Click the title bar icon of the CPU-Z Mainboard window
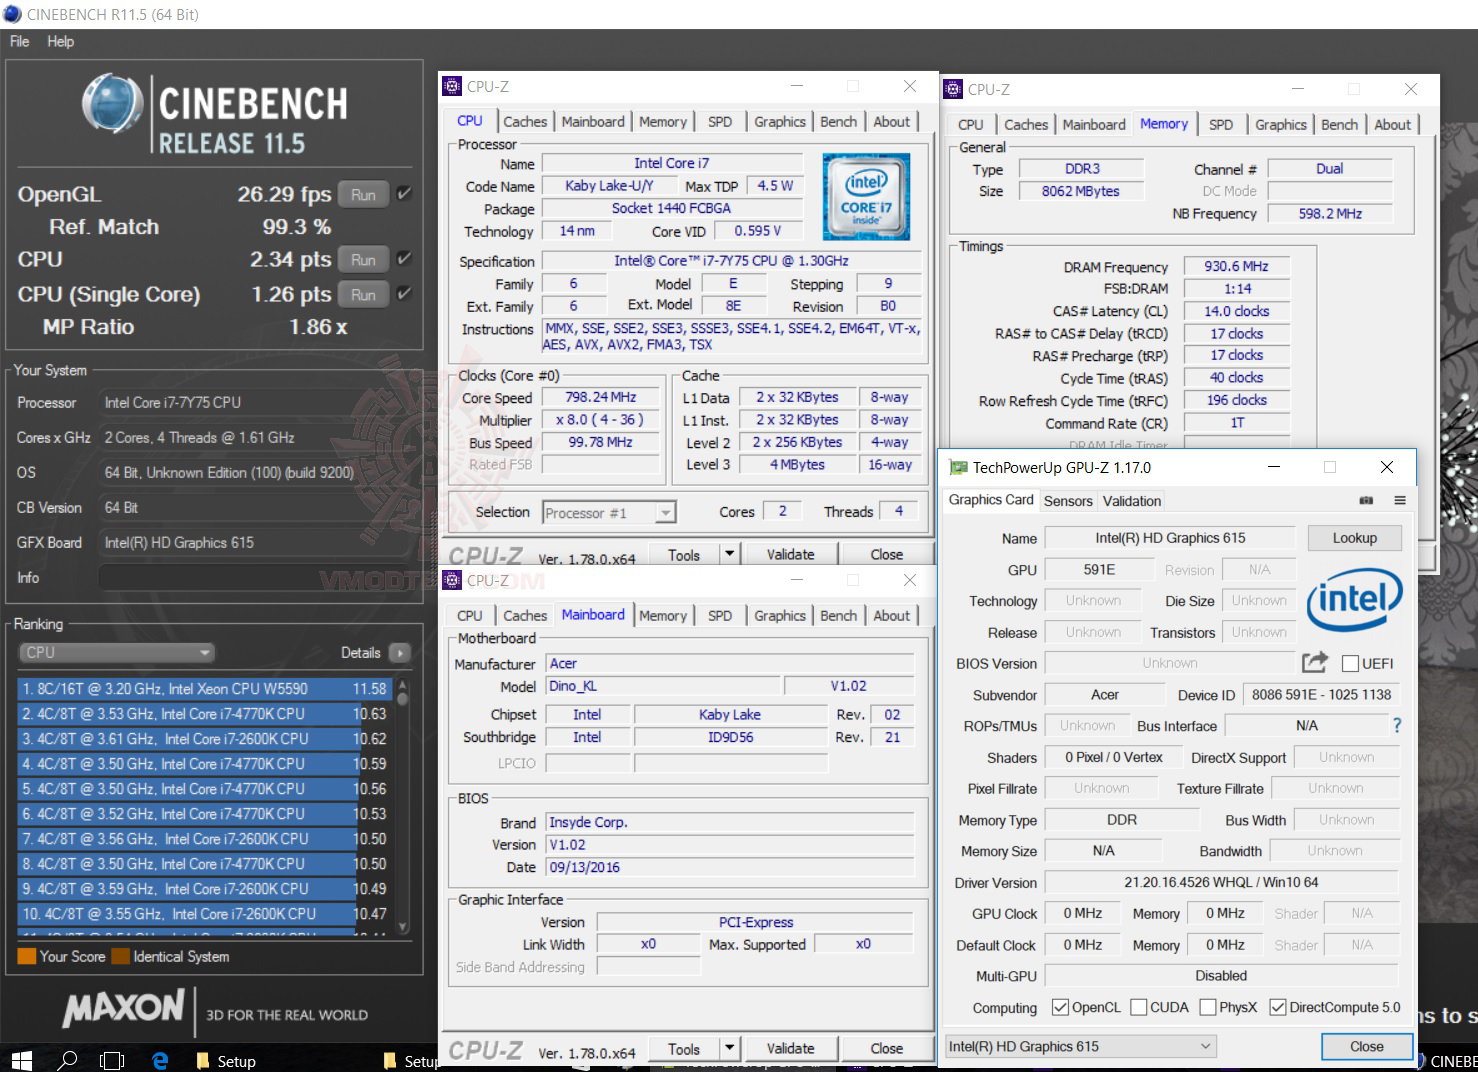The image size is (1478, 1072). pos(452,580)
